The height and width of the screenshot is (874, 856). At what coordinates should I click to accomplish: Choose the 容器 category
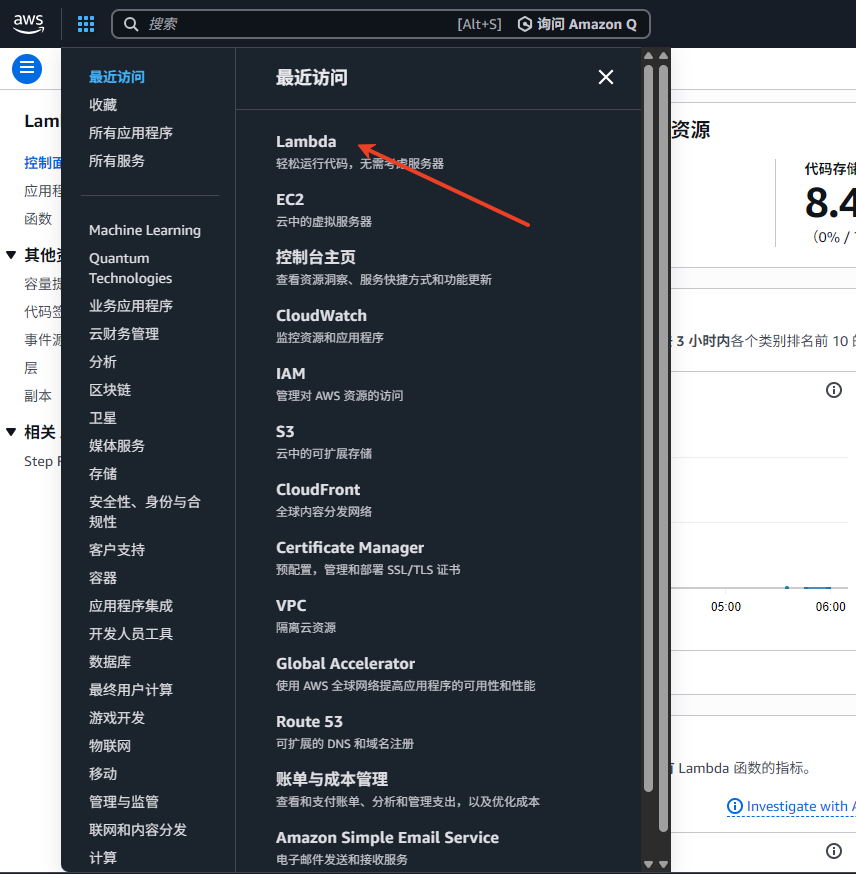click(103, 577)
